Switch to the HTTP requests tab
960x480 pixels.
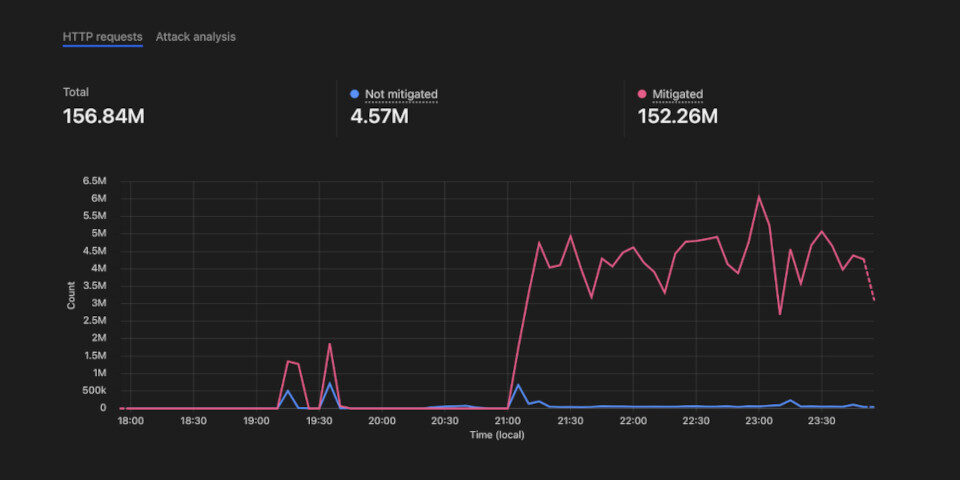coord(102,37)
